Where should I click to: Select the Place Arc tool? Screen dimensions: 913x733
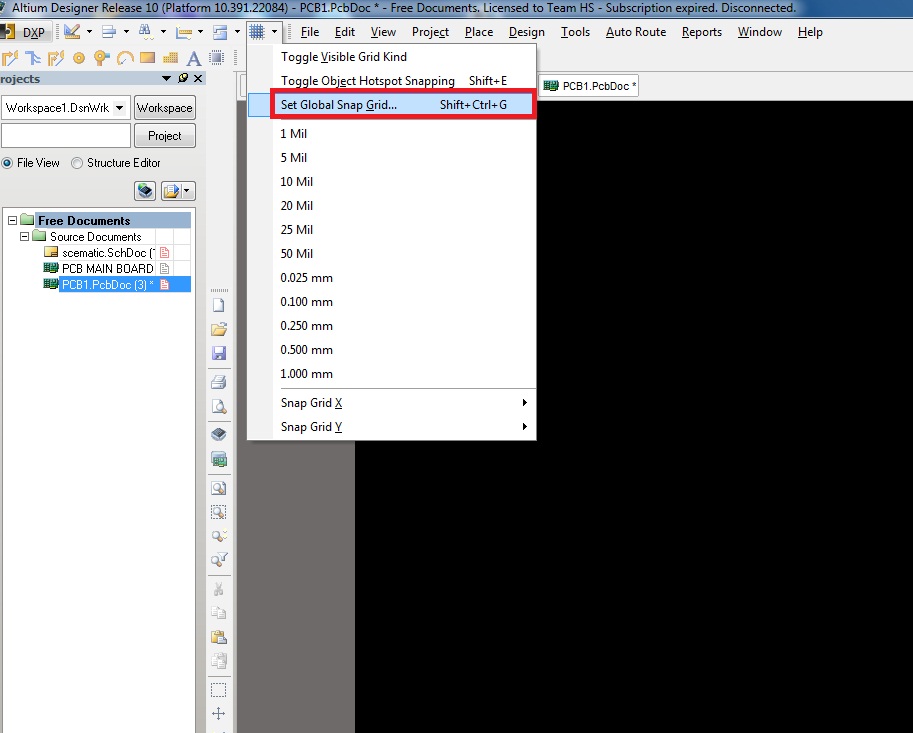[x=123, y=58]
